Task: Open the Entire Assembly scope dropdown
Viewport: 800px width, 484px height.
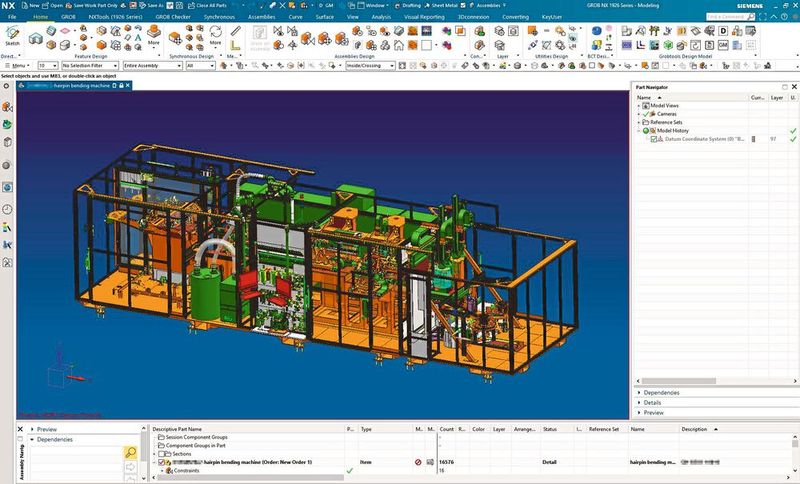Action: (x=152, y=66)
